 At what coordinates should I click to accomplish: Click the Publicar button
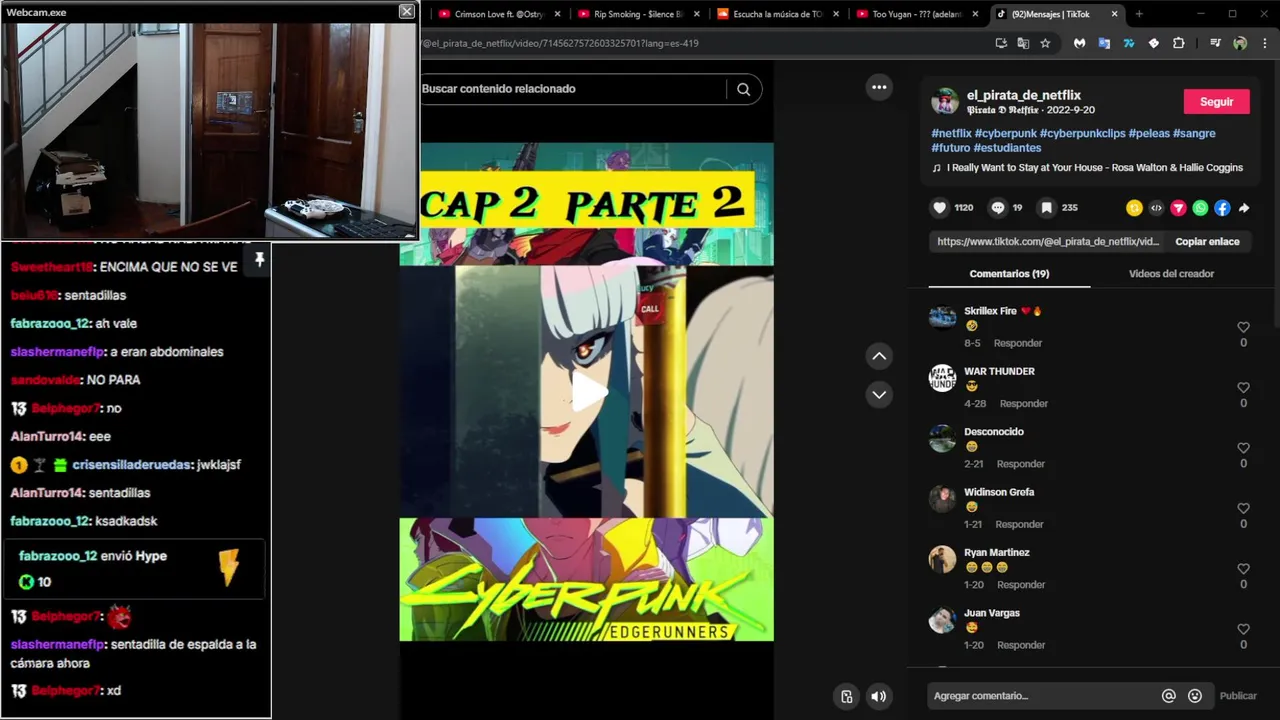1238,696
